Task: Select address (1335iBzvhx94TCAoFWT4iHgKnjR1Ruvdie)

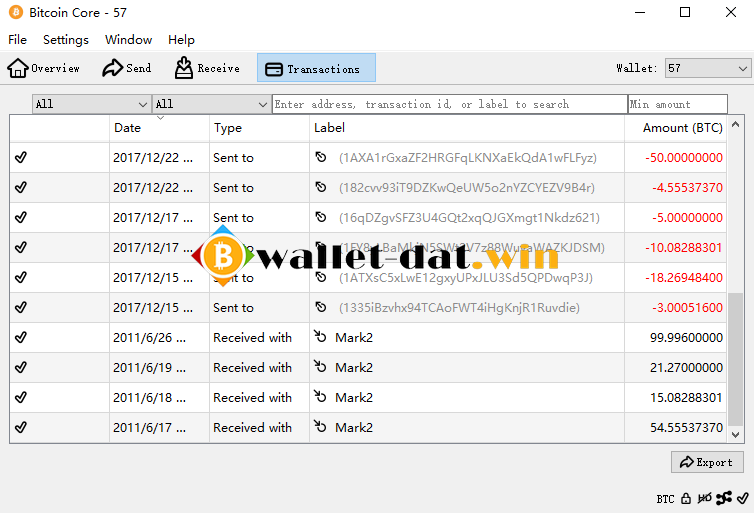Action: pos(459,308)
